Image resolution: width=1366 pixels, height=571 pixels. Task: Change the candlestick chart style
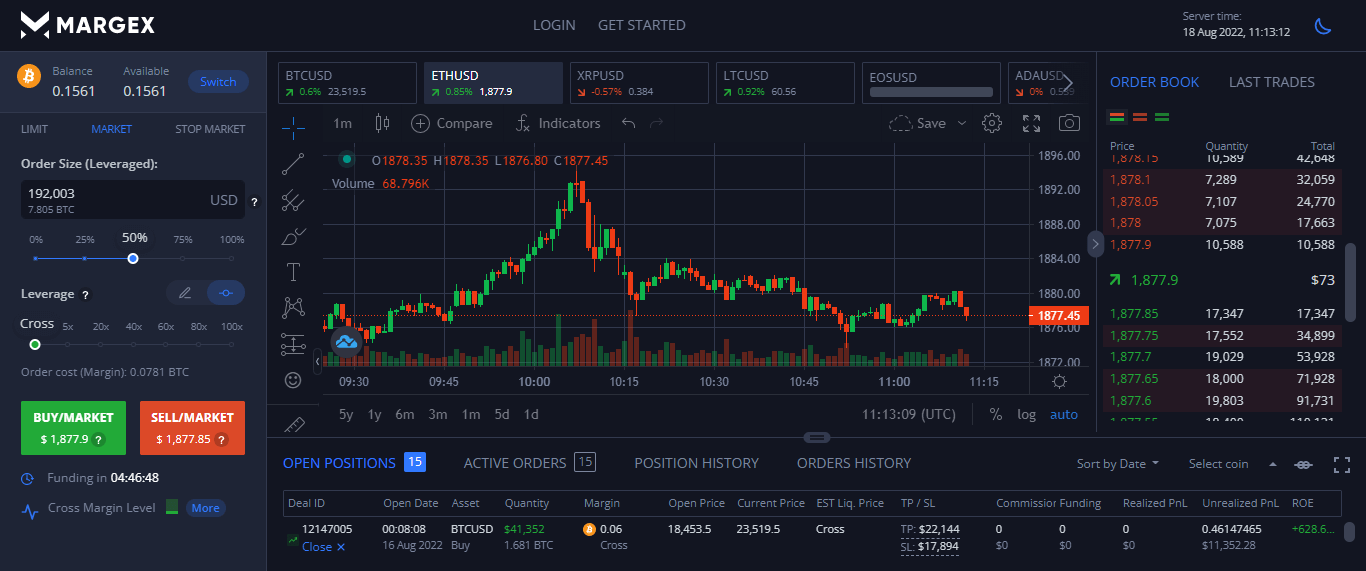click(381, 123)
